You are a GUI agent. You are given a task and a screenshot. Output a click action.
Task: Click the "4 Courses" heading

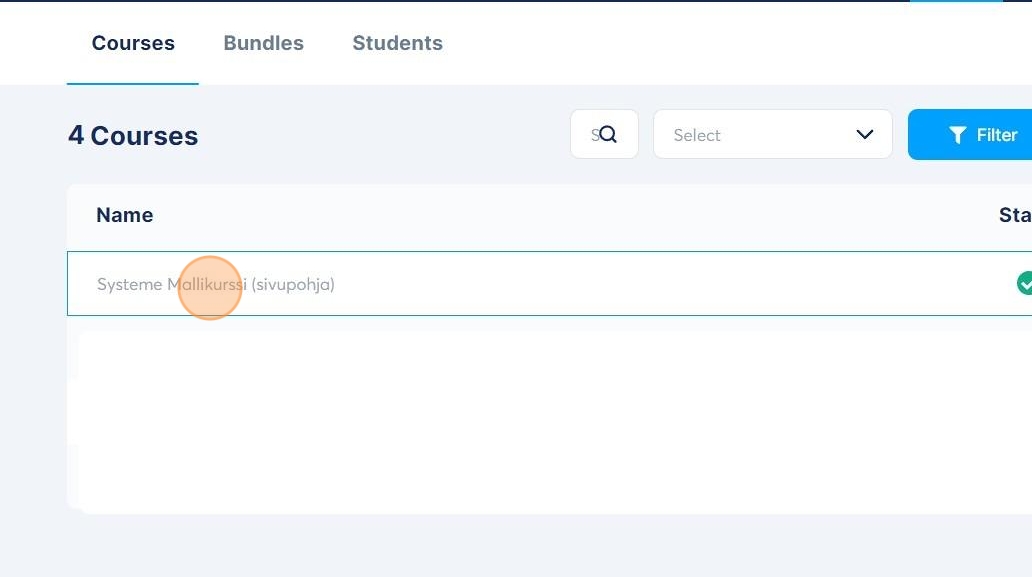click(x=133, y=136)
